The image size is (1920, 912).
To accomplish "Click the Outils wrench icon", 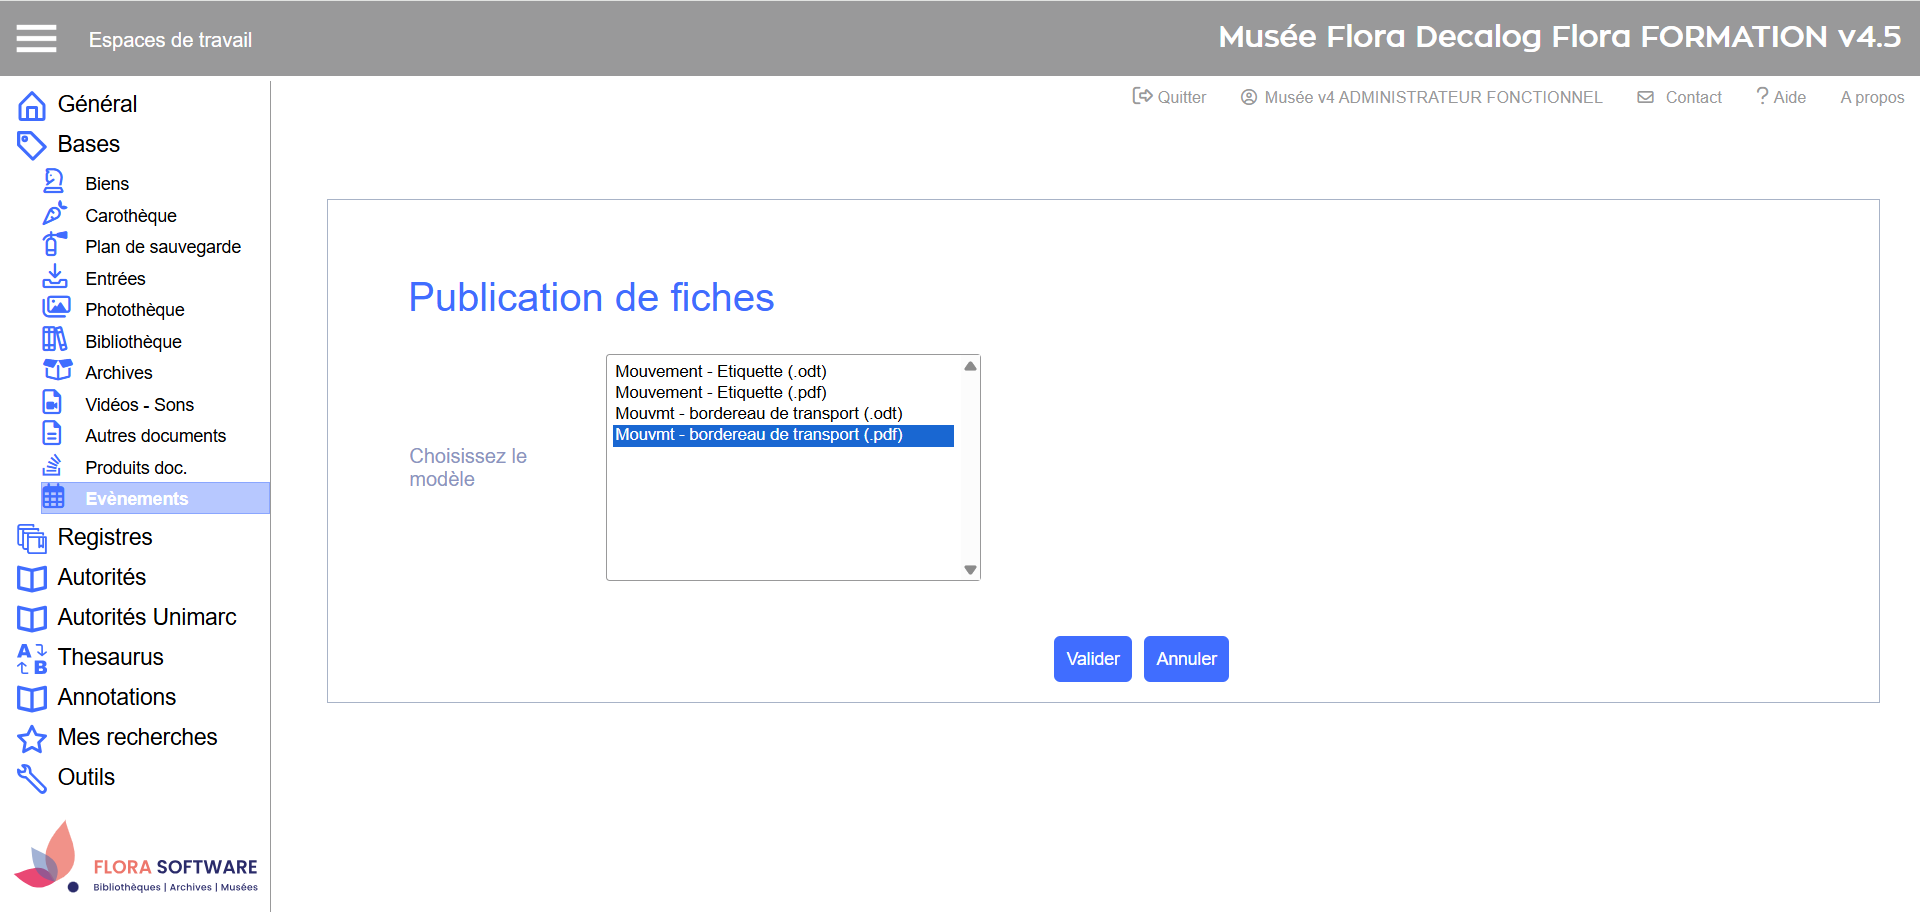I will tap(32, 778).
